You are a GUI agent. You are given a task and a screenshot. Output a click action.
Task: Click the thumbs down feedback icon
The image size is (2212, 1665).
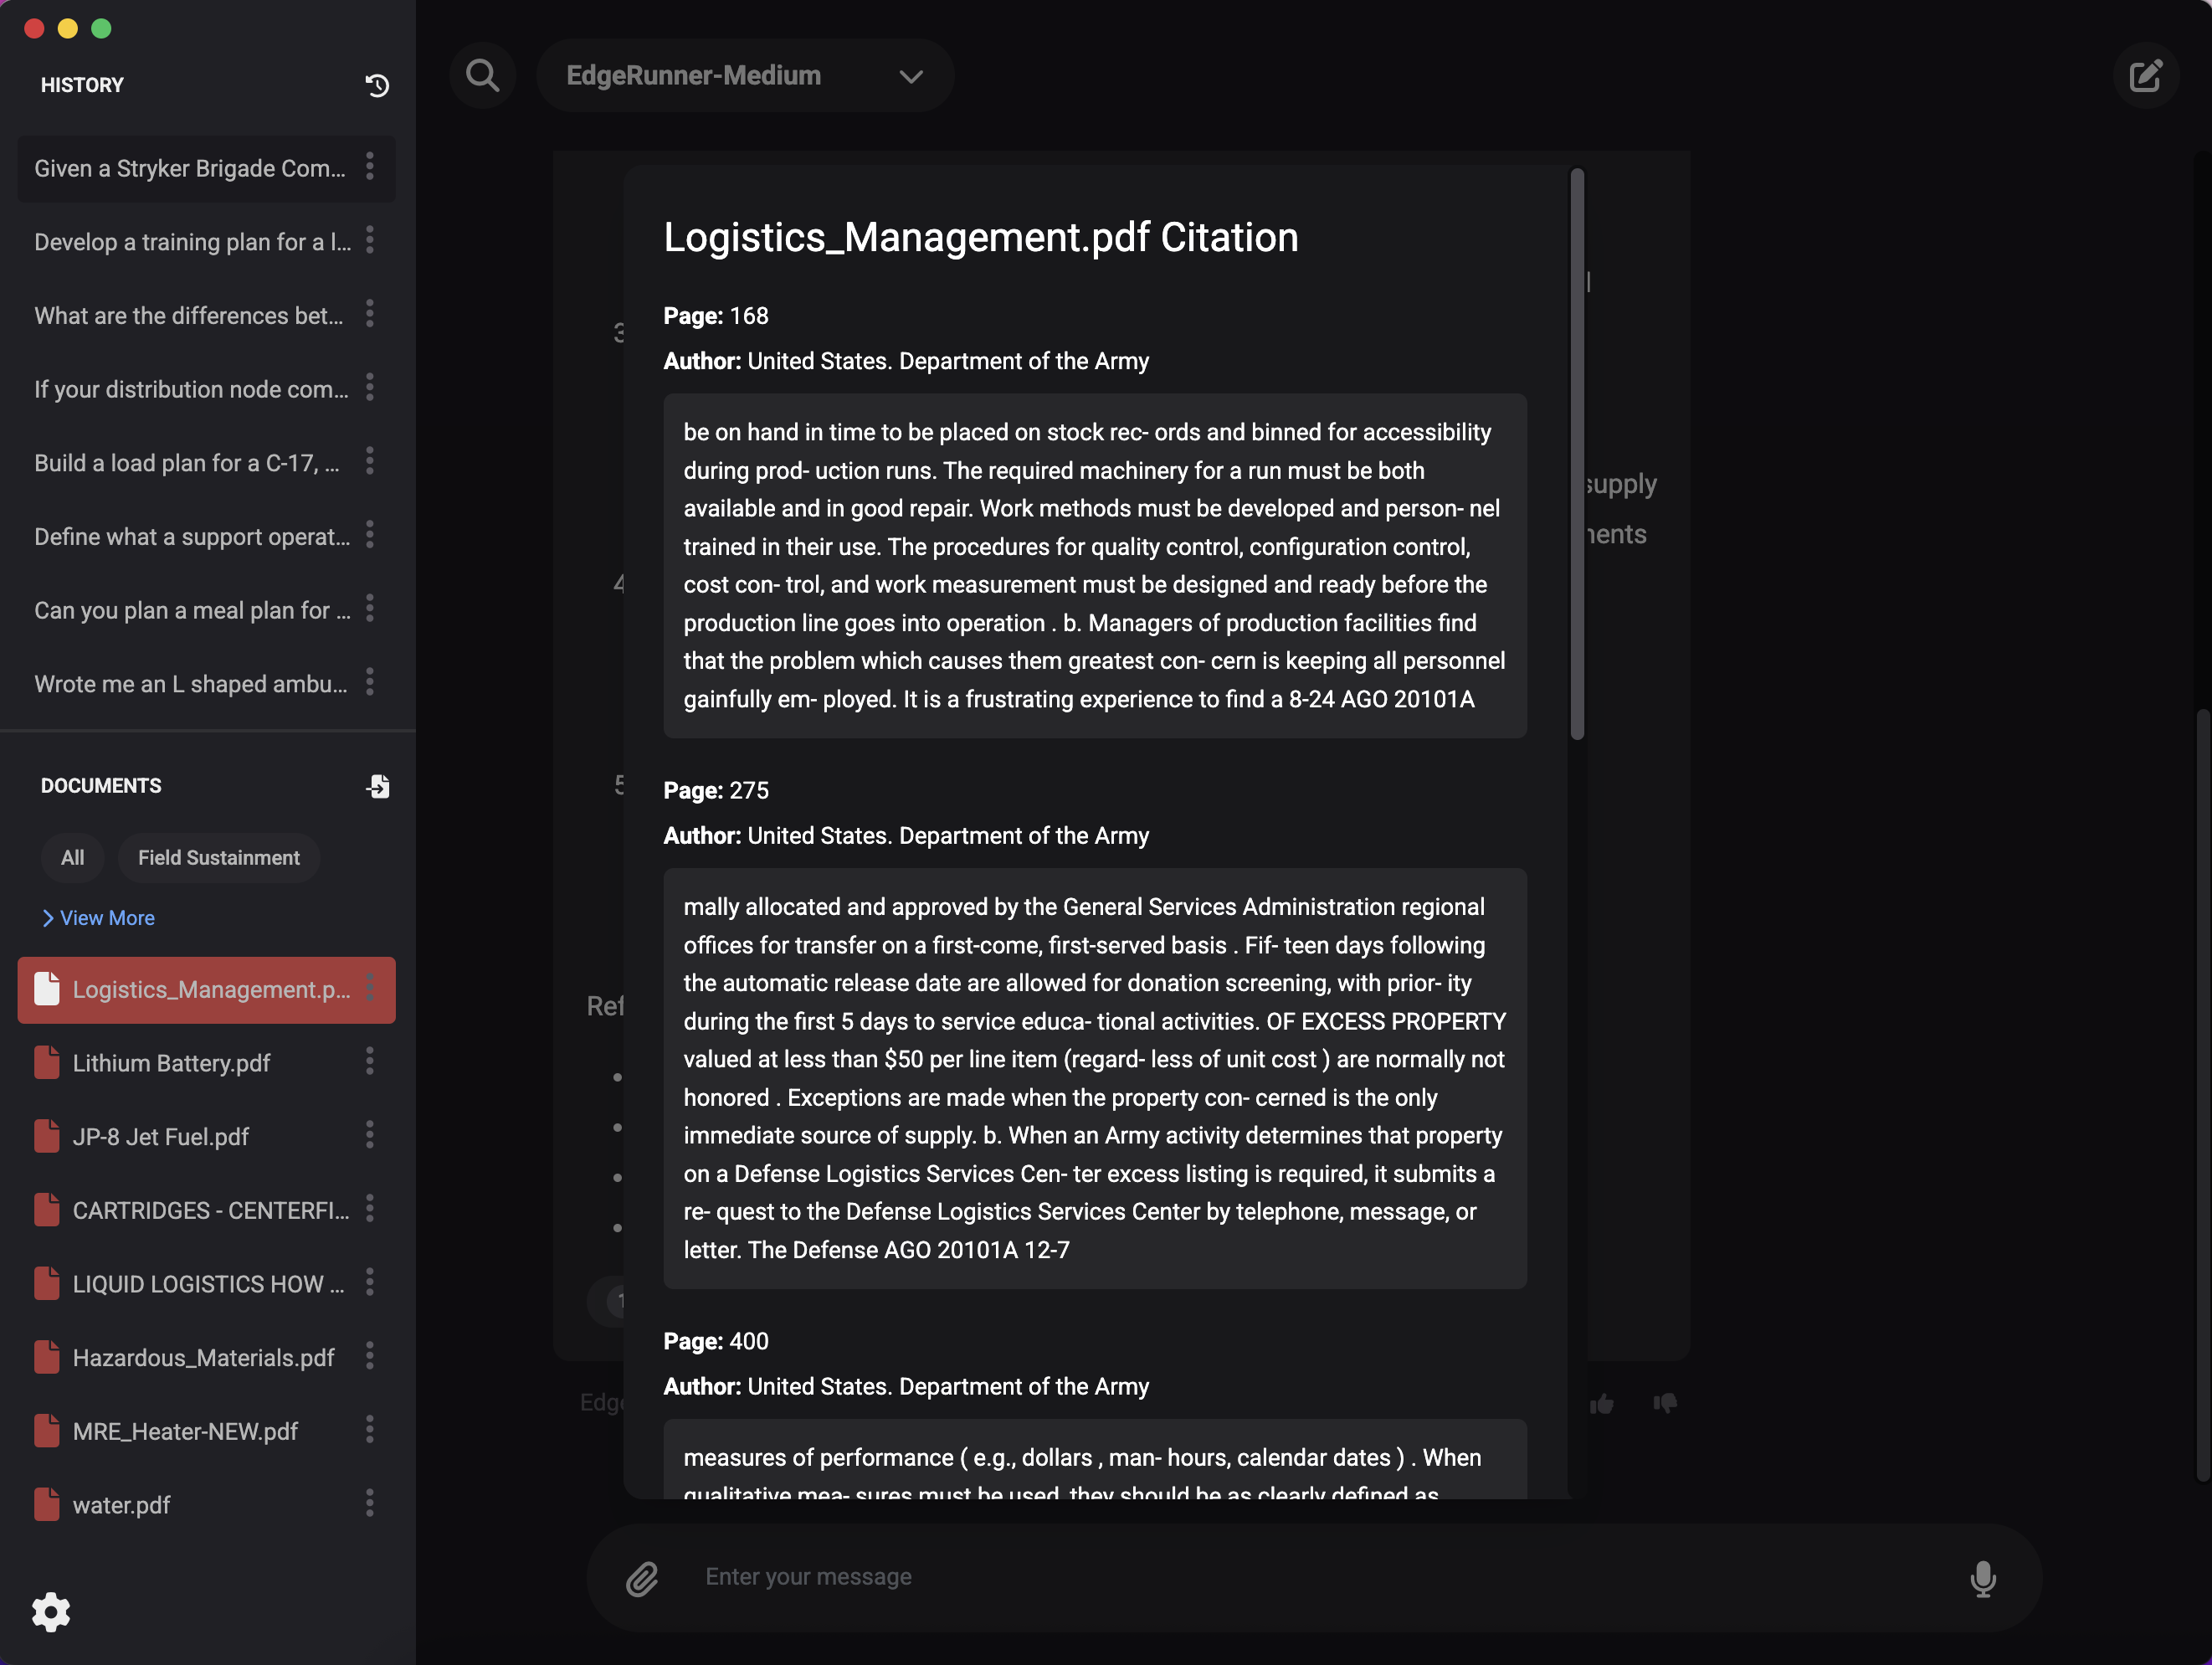coord(1665,1403)
